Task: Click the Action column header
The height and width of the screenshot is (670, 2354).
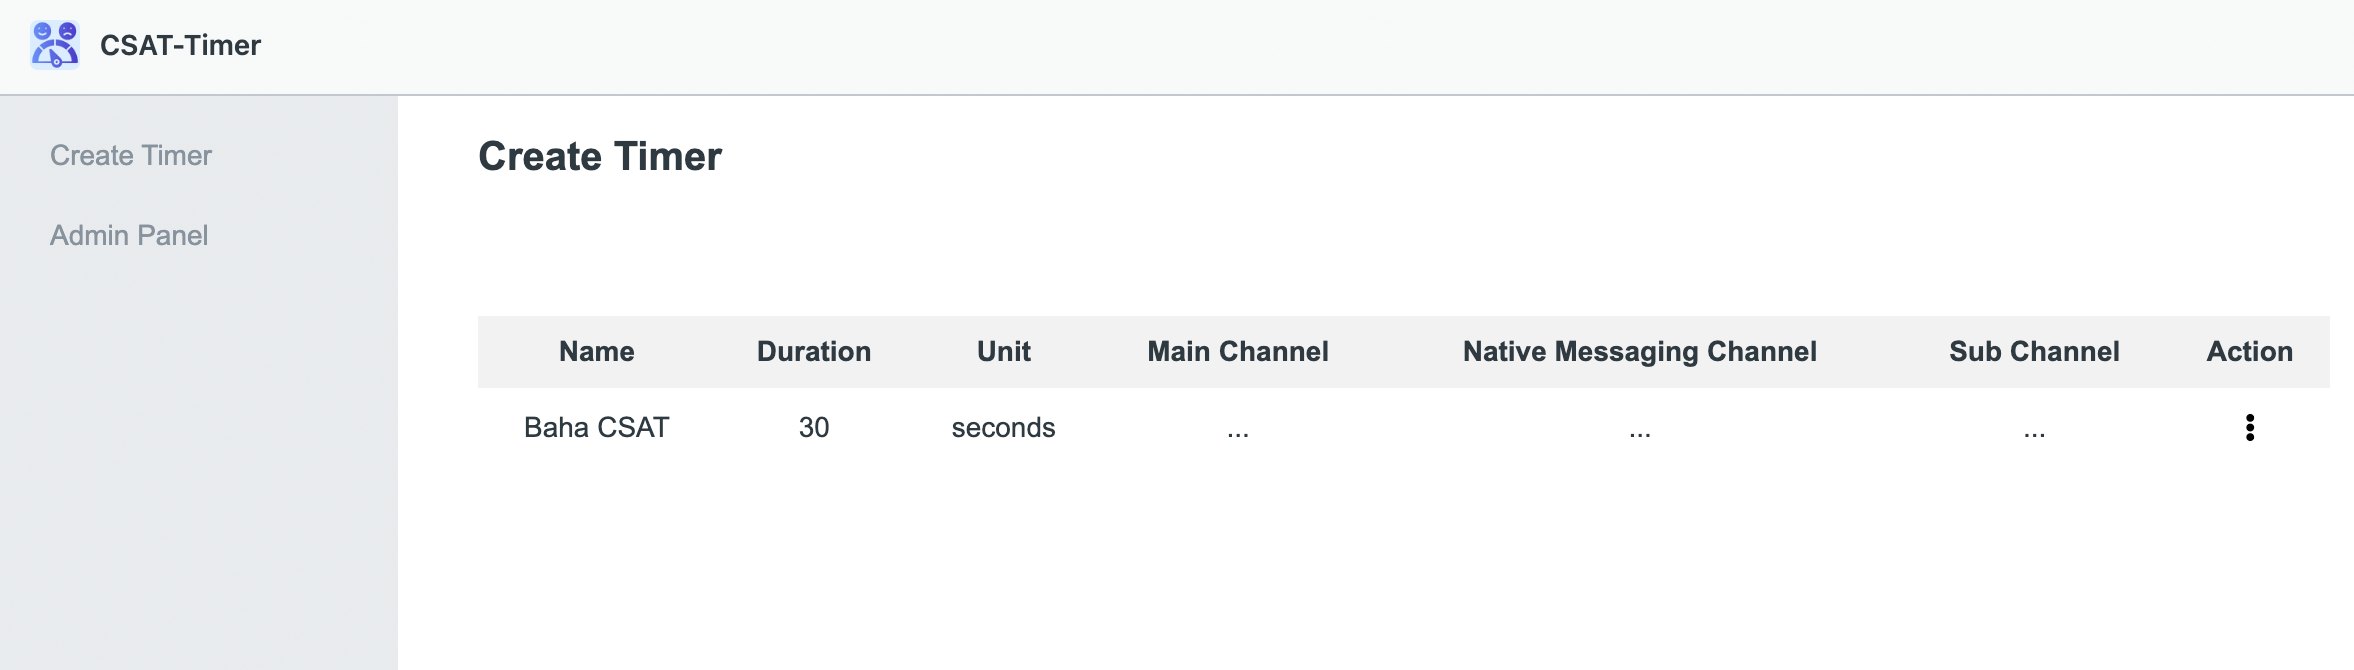Action: (2249, 351)
